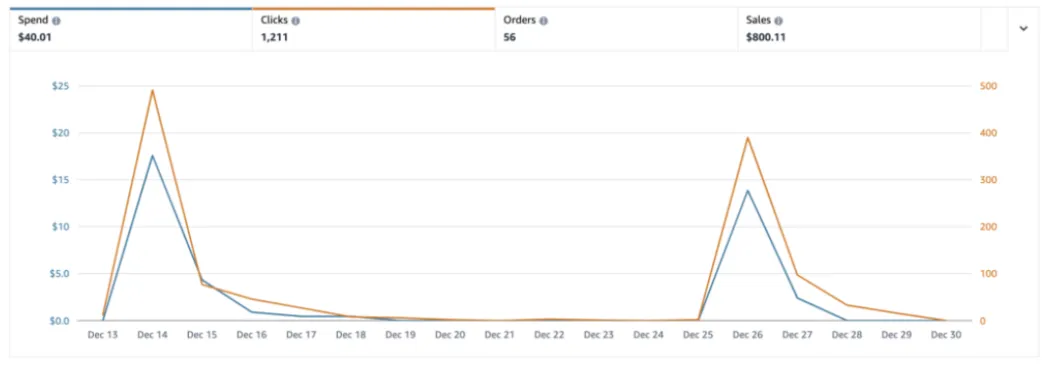Click the Dec 20 axis label
Image resolution: width=1046 pixels, height=365 pixels.
pyautogui.click(x=450, y=336)
